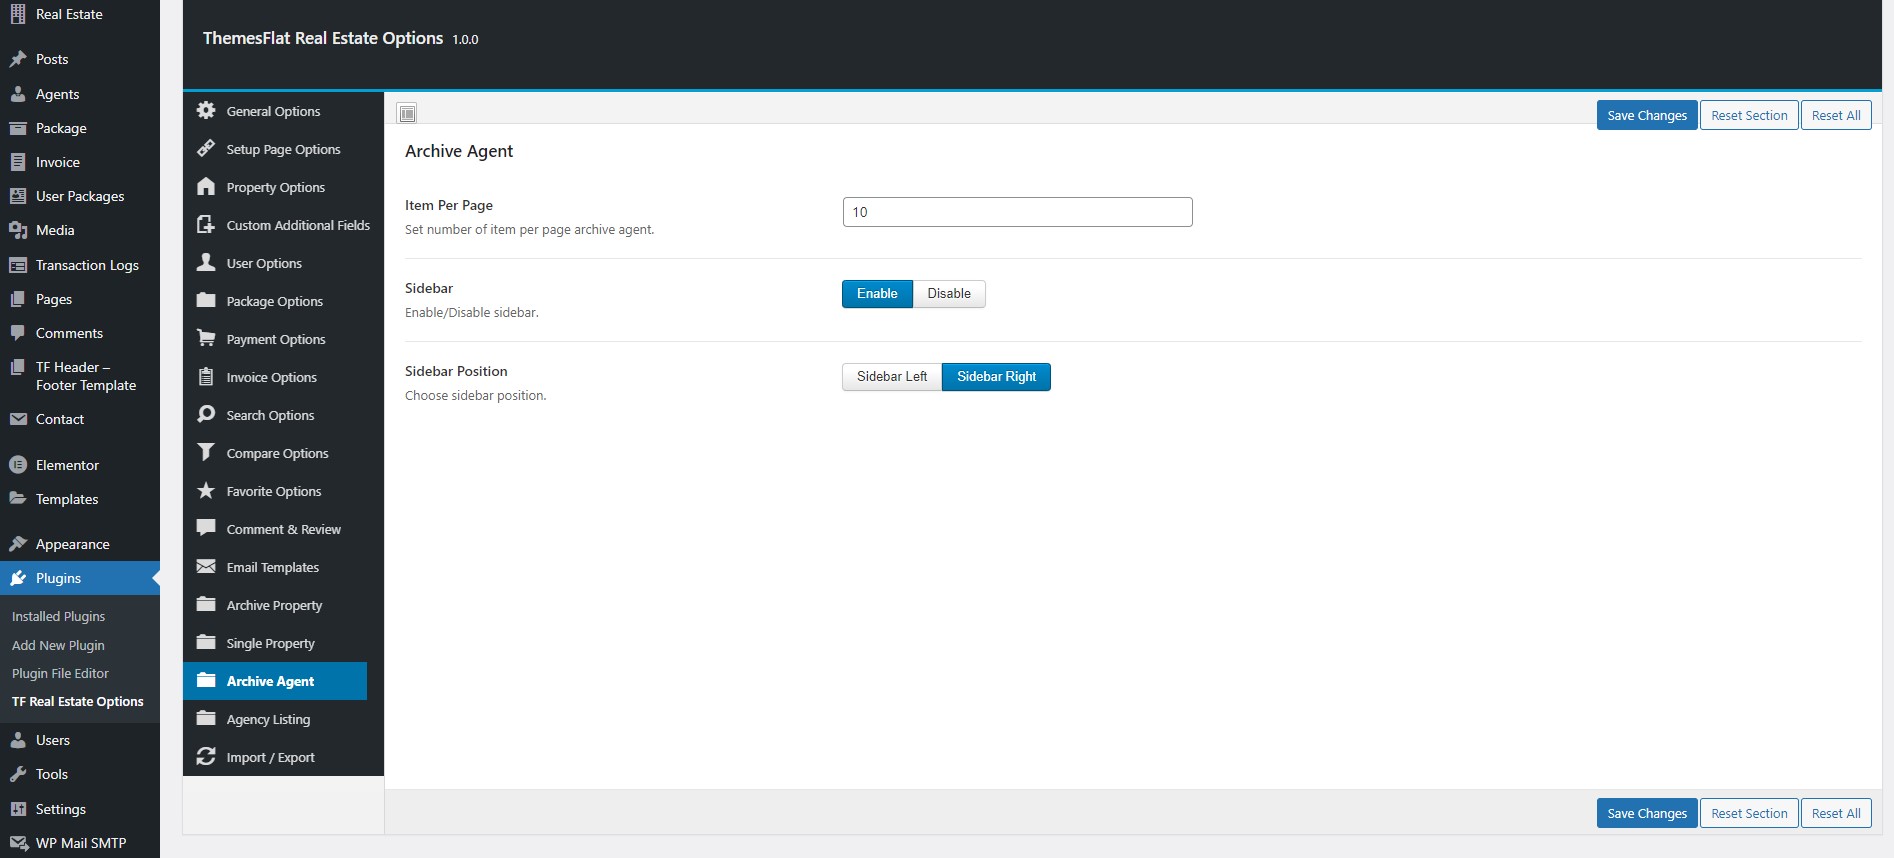Click the Package Options folder icon
The image size is (1894, 858).
pos(206,301)
